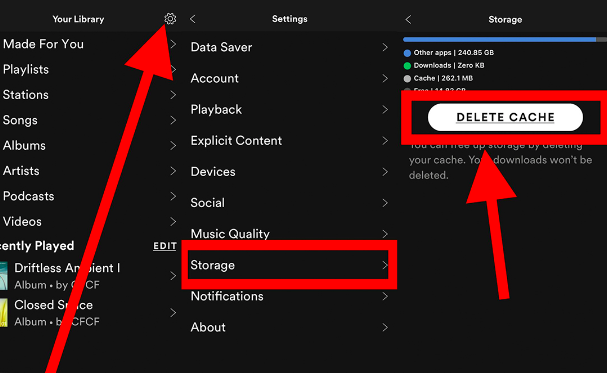Image resolution: width=607 pixels, height=373 pixels.
Task: Expand chevron beside Closed Space album
Action: (173, 313)
